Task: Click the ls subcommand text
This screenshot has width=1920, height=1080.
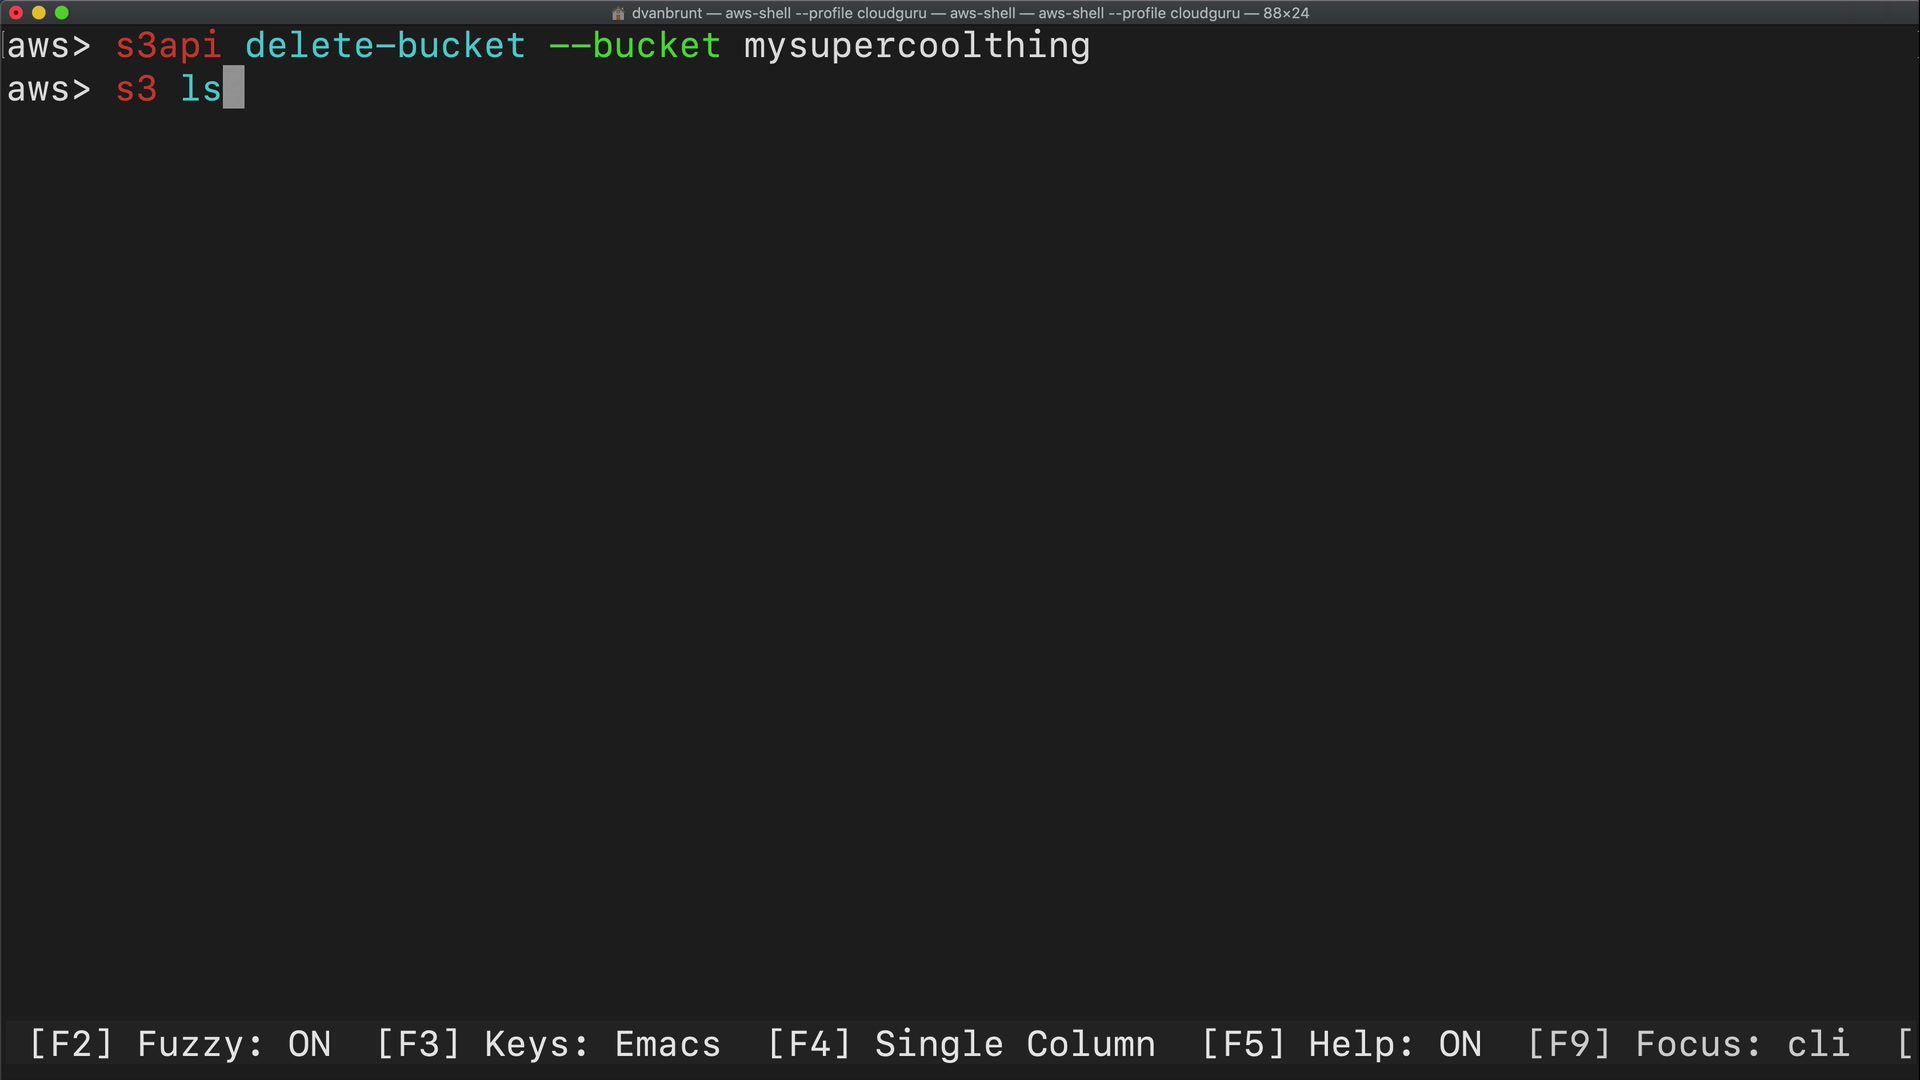Action: [200, 89]
